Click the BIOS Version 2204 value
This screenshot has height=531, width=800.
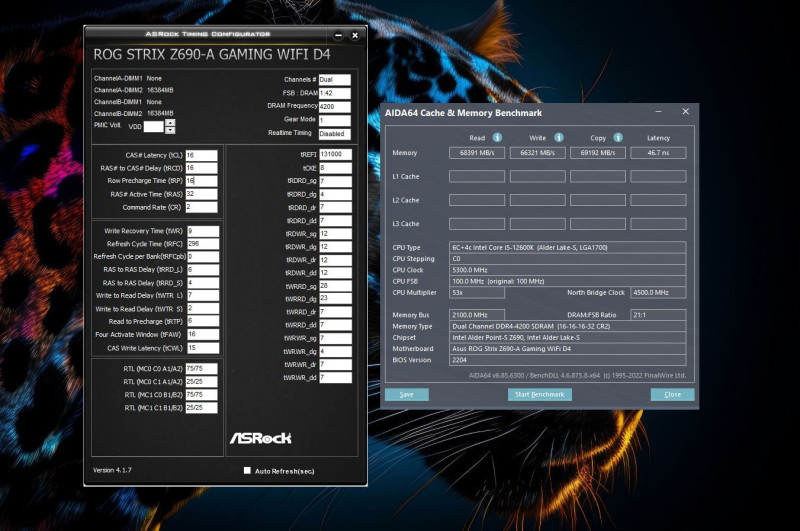click(x=568, y=360)
